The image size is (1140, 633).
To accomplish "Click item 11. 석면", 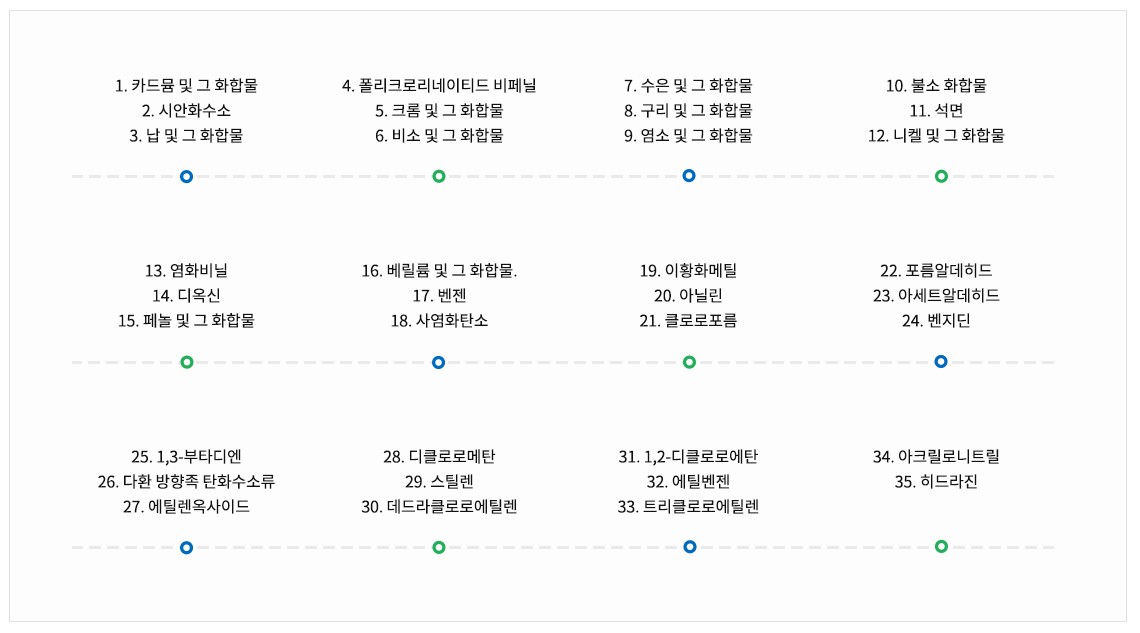I will coord(936,110).
